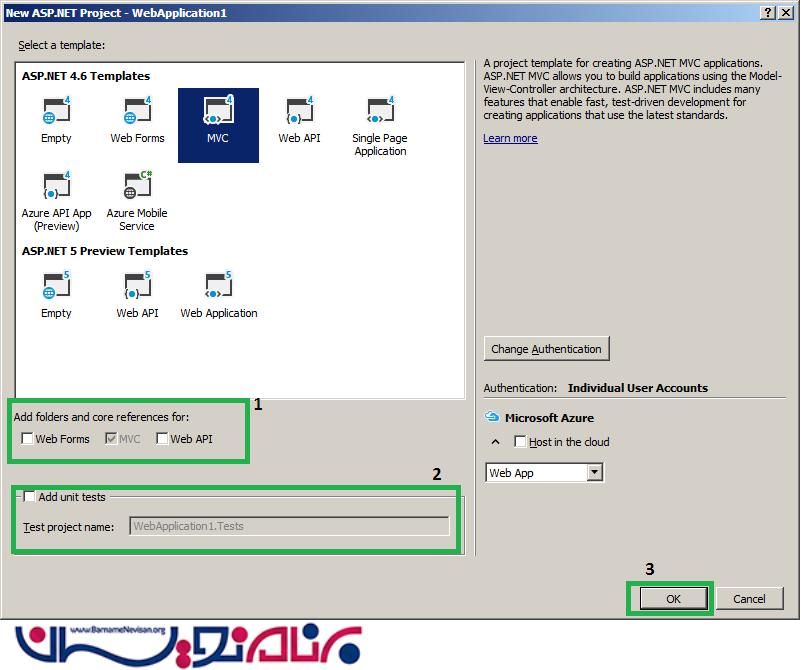Close the New ASP.NET Project dialog
This screenshot has width=801, height=670.
tap(786, 13)
